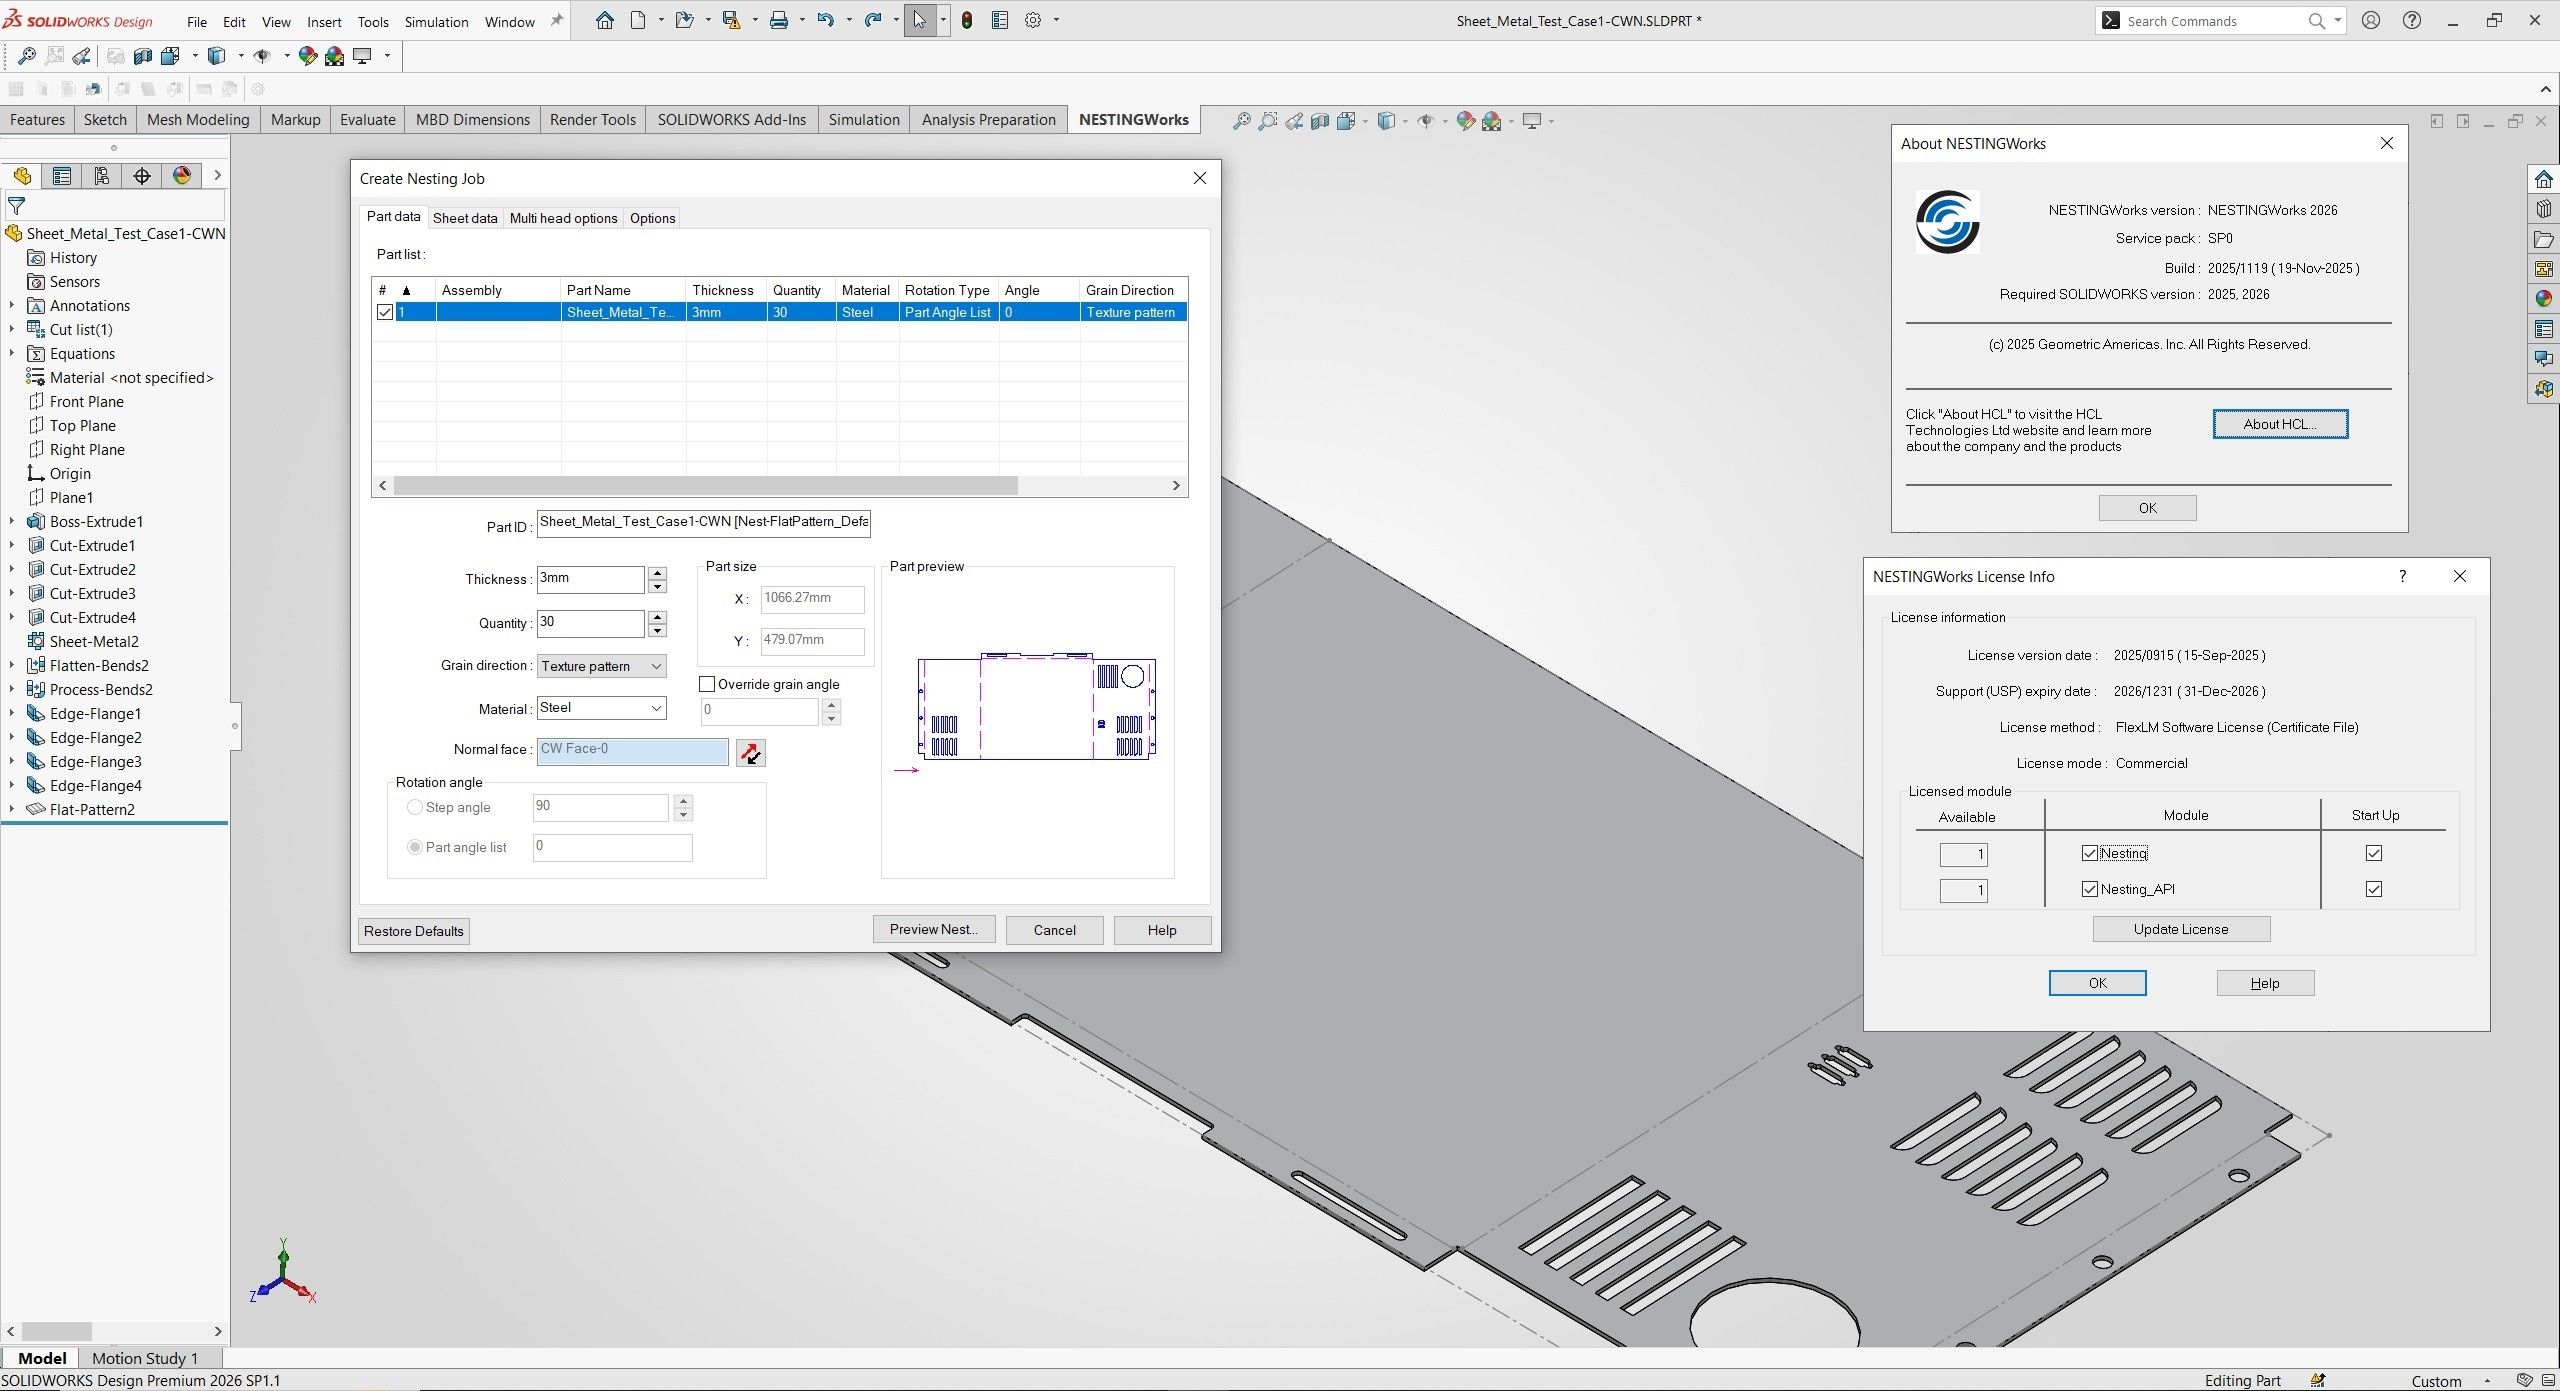
Task: Switch to the Motion Study 1 tab
Action: tap(145, 1359)
